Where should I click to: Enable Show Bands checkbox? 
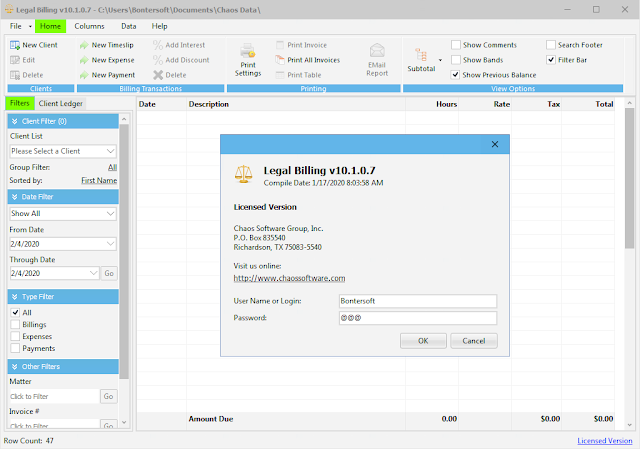click(x=456, y=60)
